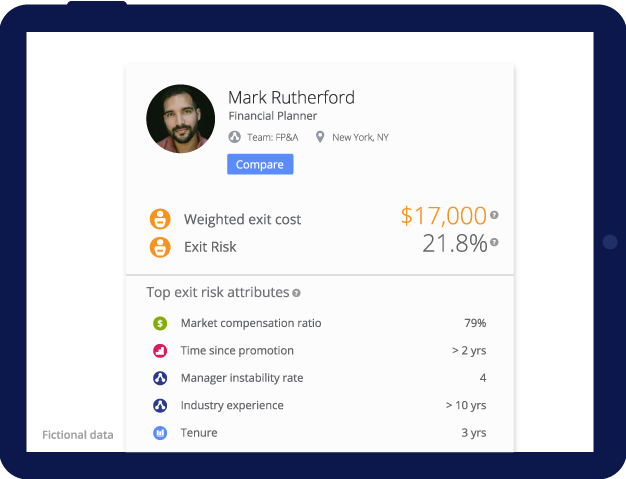626x479 pixels.
Task: Click the green dollar Market compensation icon
Action: tap(160, 323)
